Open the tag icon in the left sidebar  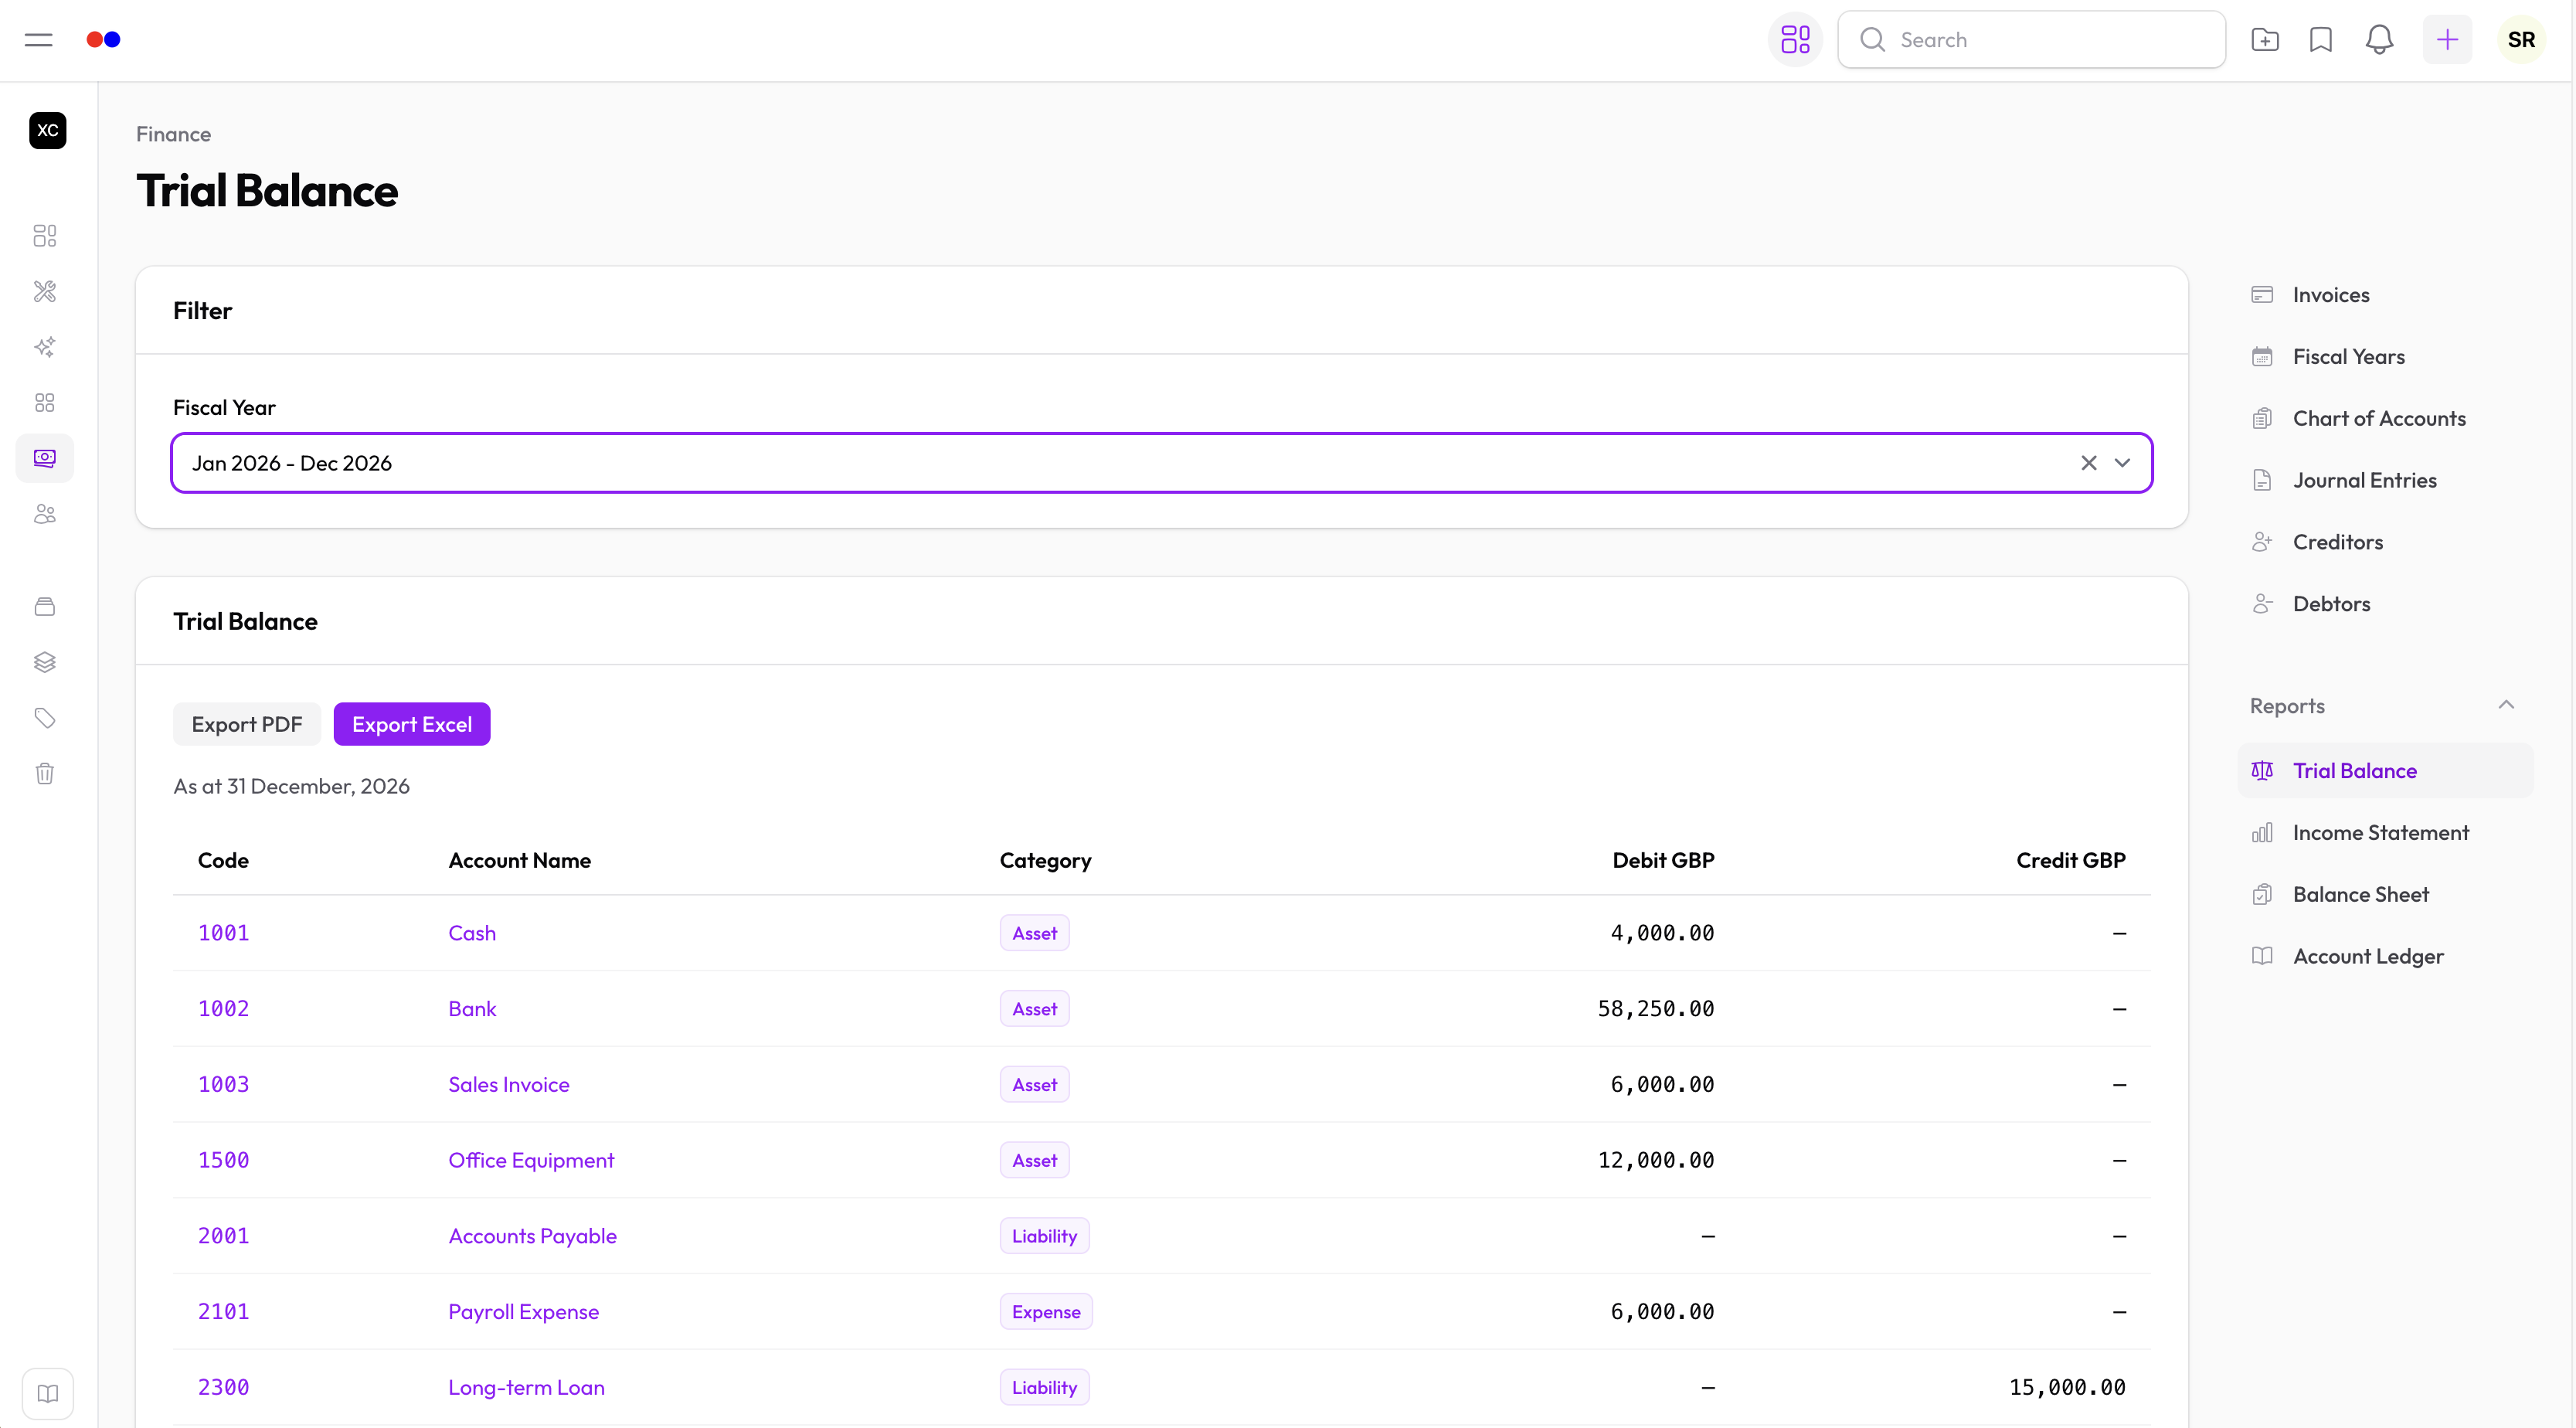(45, 718)
